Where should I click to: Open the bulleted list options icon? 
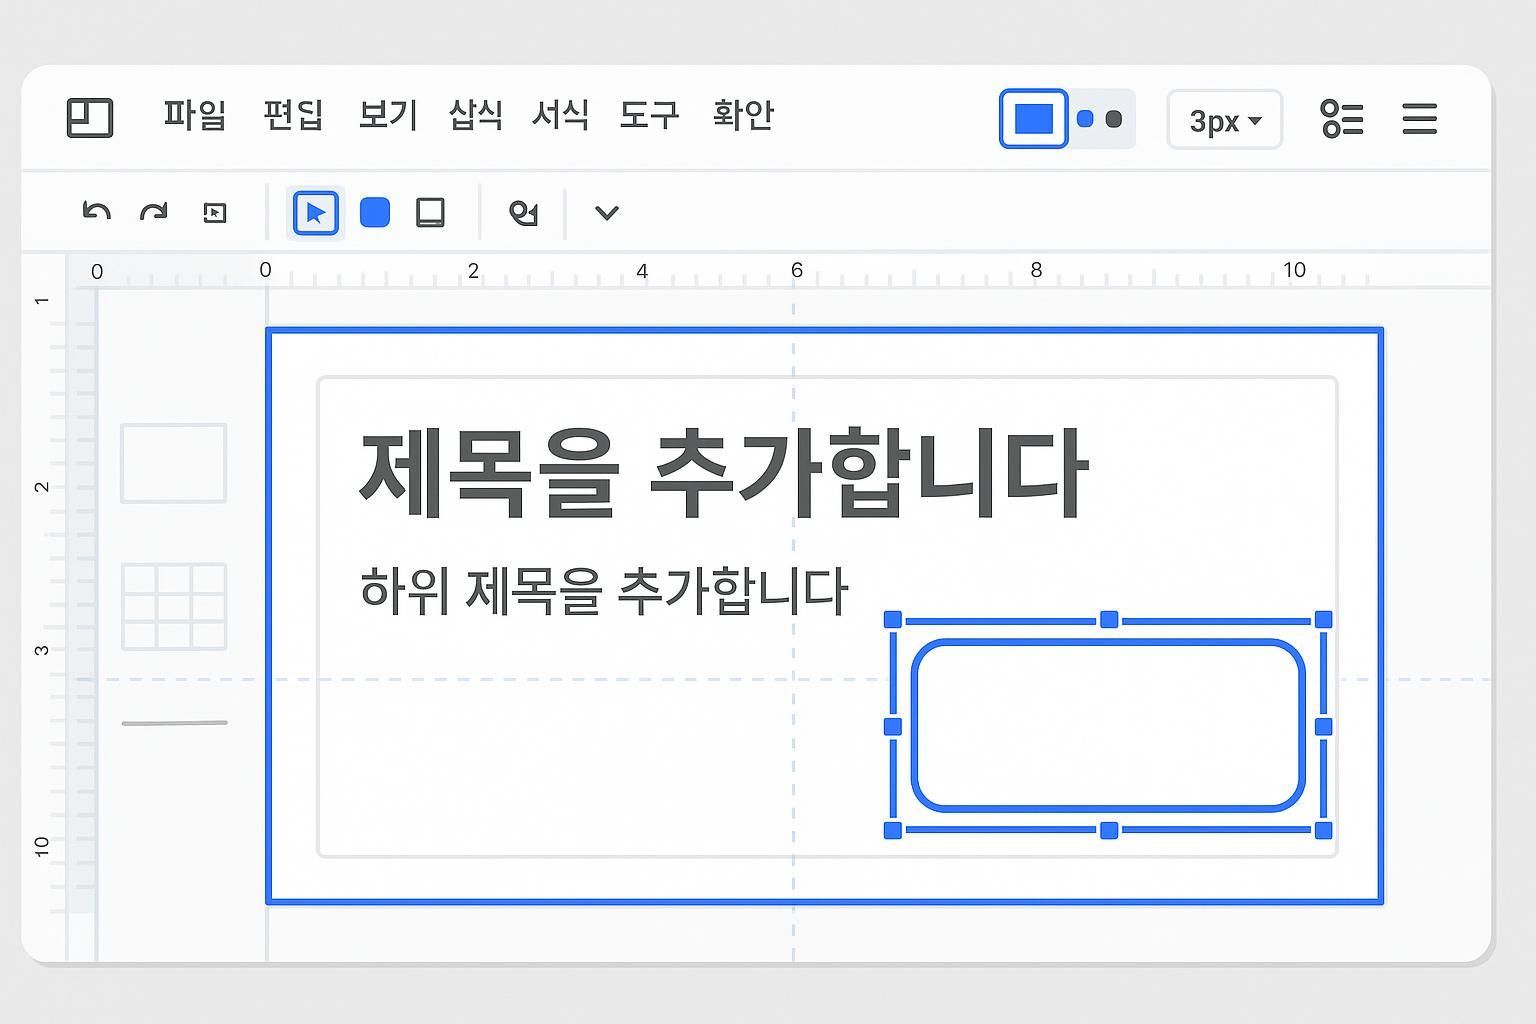tap(1341, 119)
